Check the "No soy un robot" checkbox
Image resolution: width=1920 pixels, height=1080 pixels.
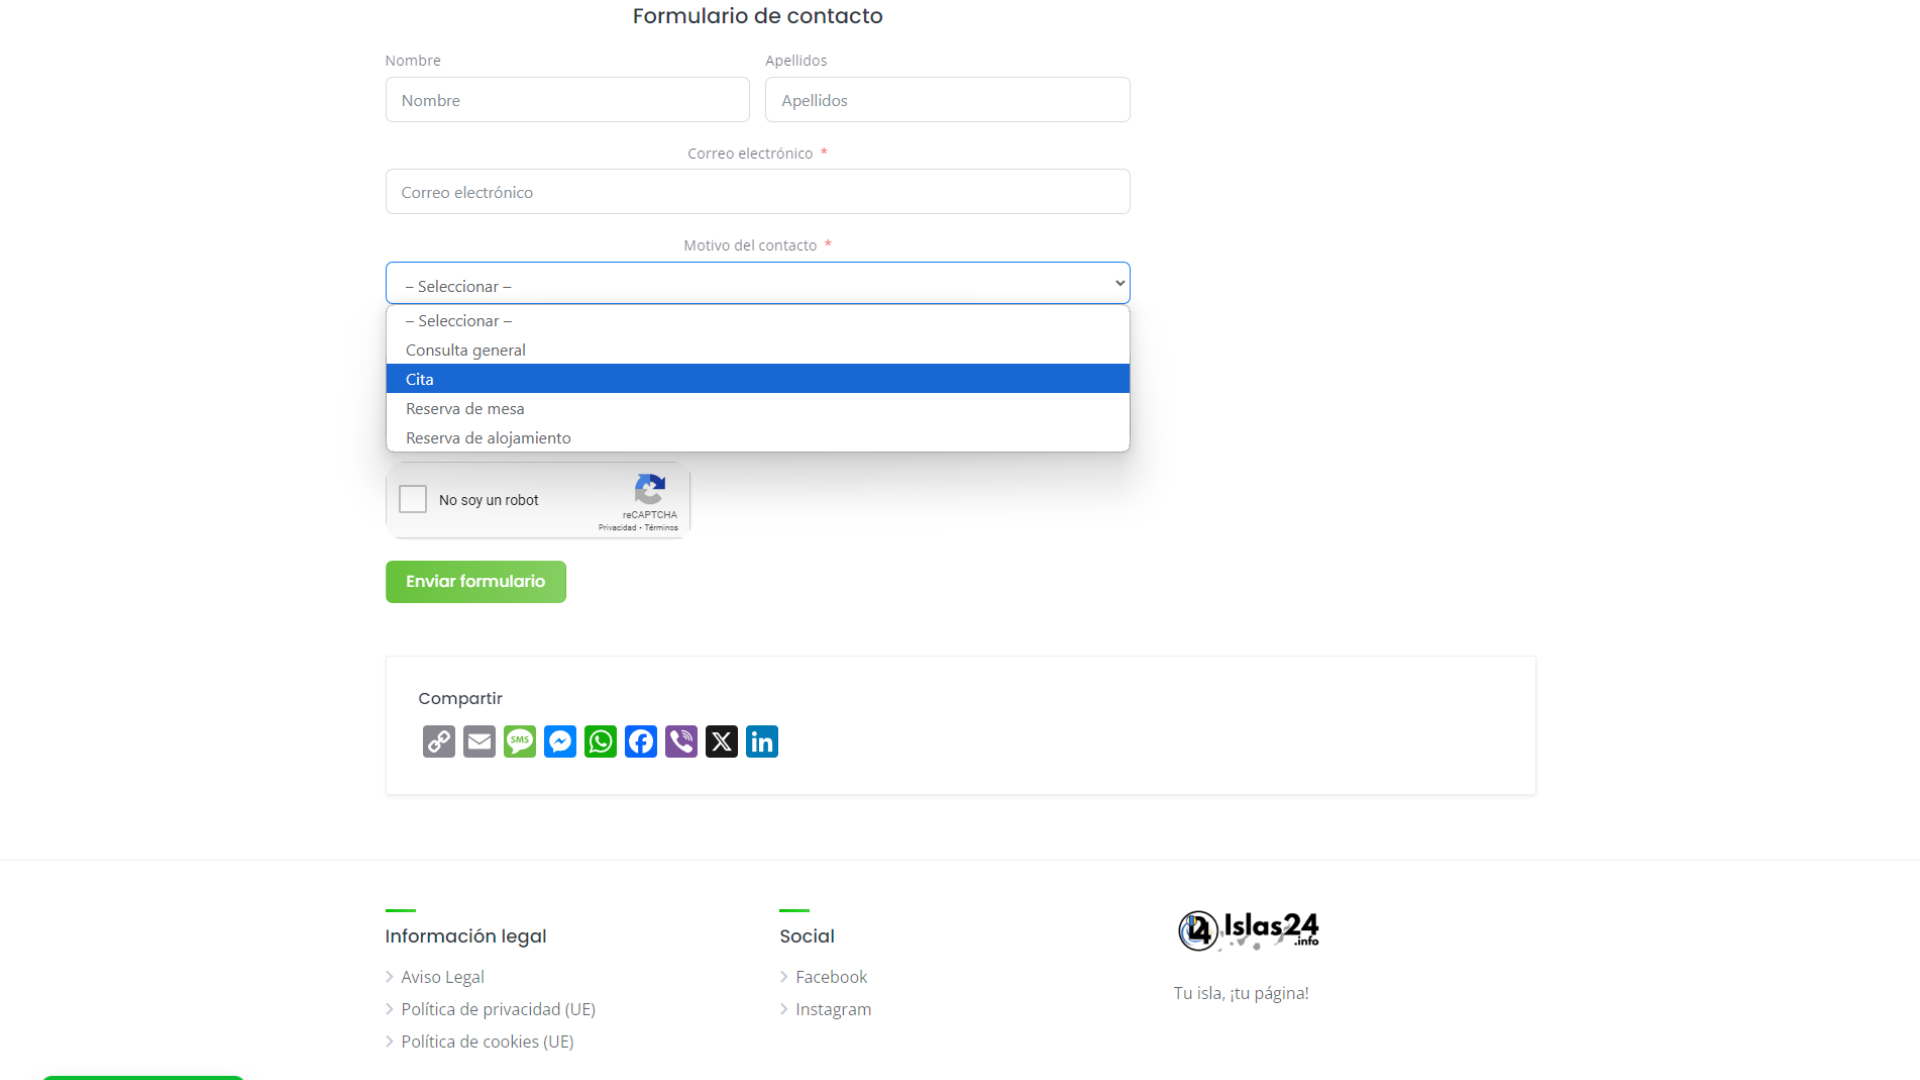(x=413, y=499)
